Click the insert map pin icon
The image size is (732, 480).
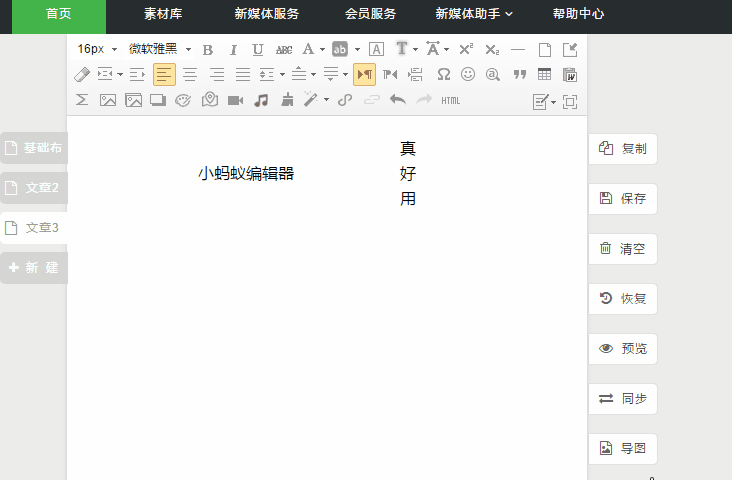[210, 100]
